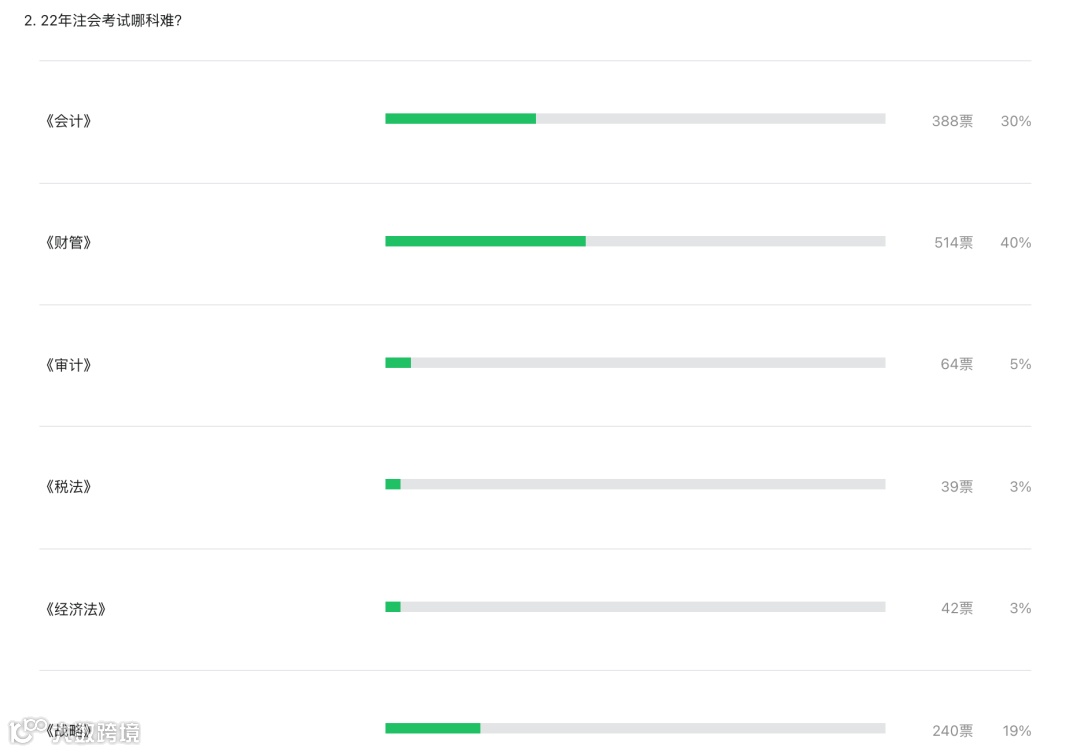This screenshot has width=1080, height=752.
Task: Click the progress bar in the 《税法》 row
Action: pyautogui.click(x=634, y=484)
